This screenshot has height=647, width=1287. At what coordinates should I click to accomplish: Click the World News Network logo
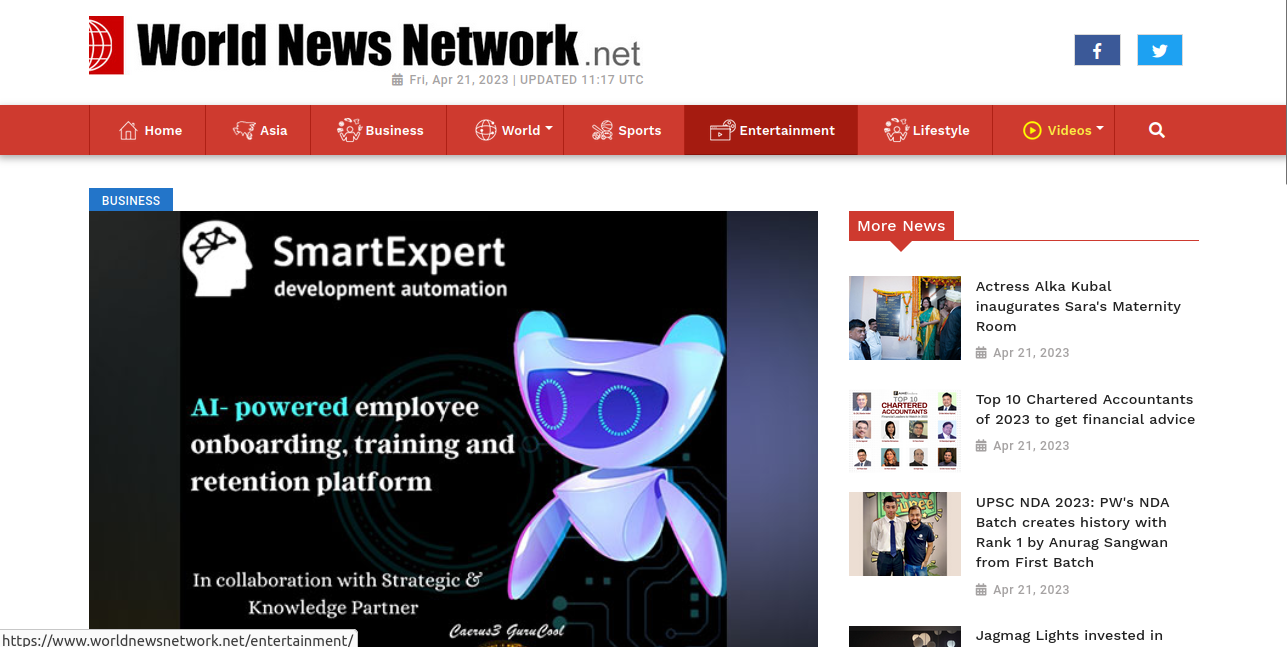(365, 46)
